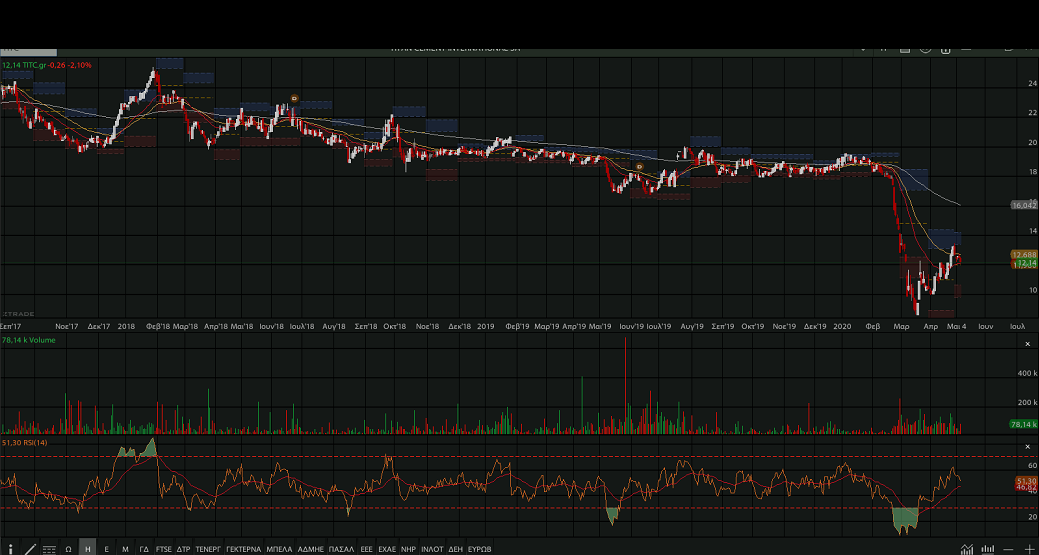The height and width of the screenshot is (555, 1039).
Task: Click the dividend marker near Ιουλ'18
Action: pyautogui.click(x=294, y=98)
